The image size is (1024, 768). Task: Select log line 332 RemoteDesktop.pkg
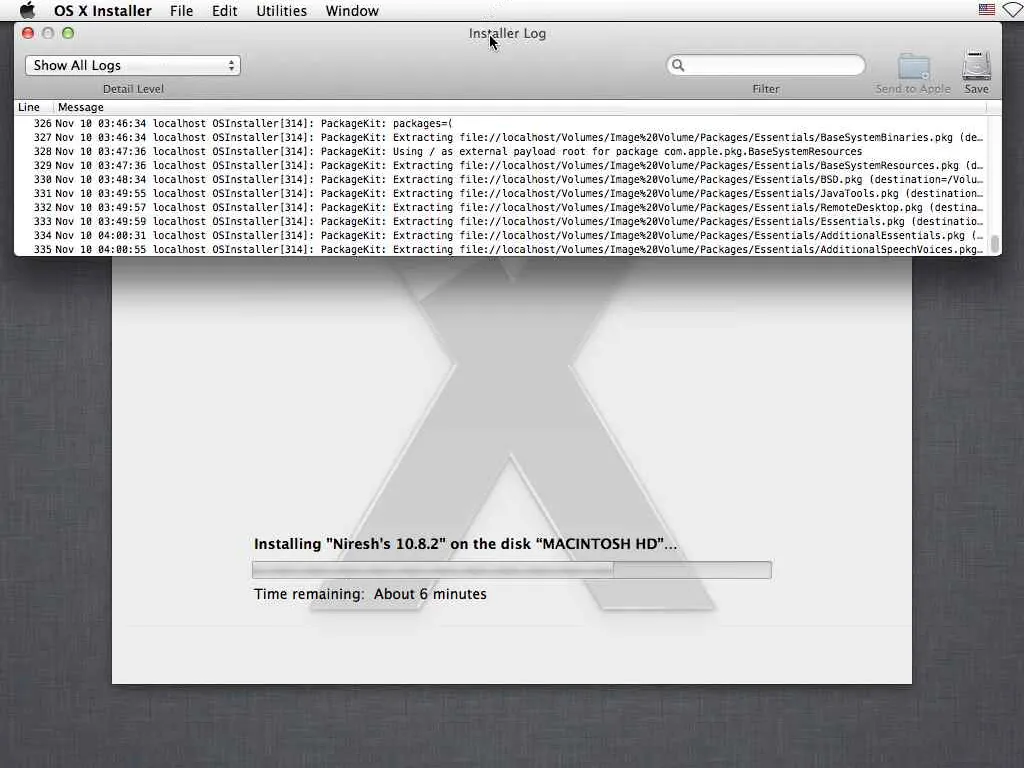tap(500, 208)
